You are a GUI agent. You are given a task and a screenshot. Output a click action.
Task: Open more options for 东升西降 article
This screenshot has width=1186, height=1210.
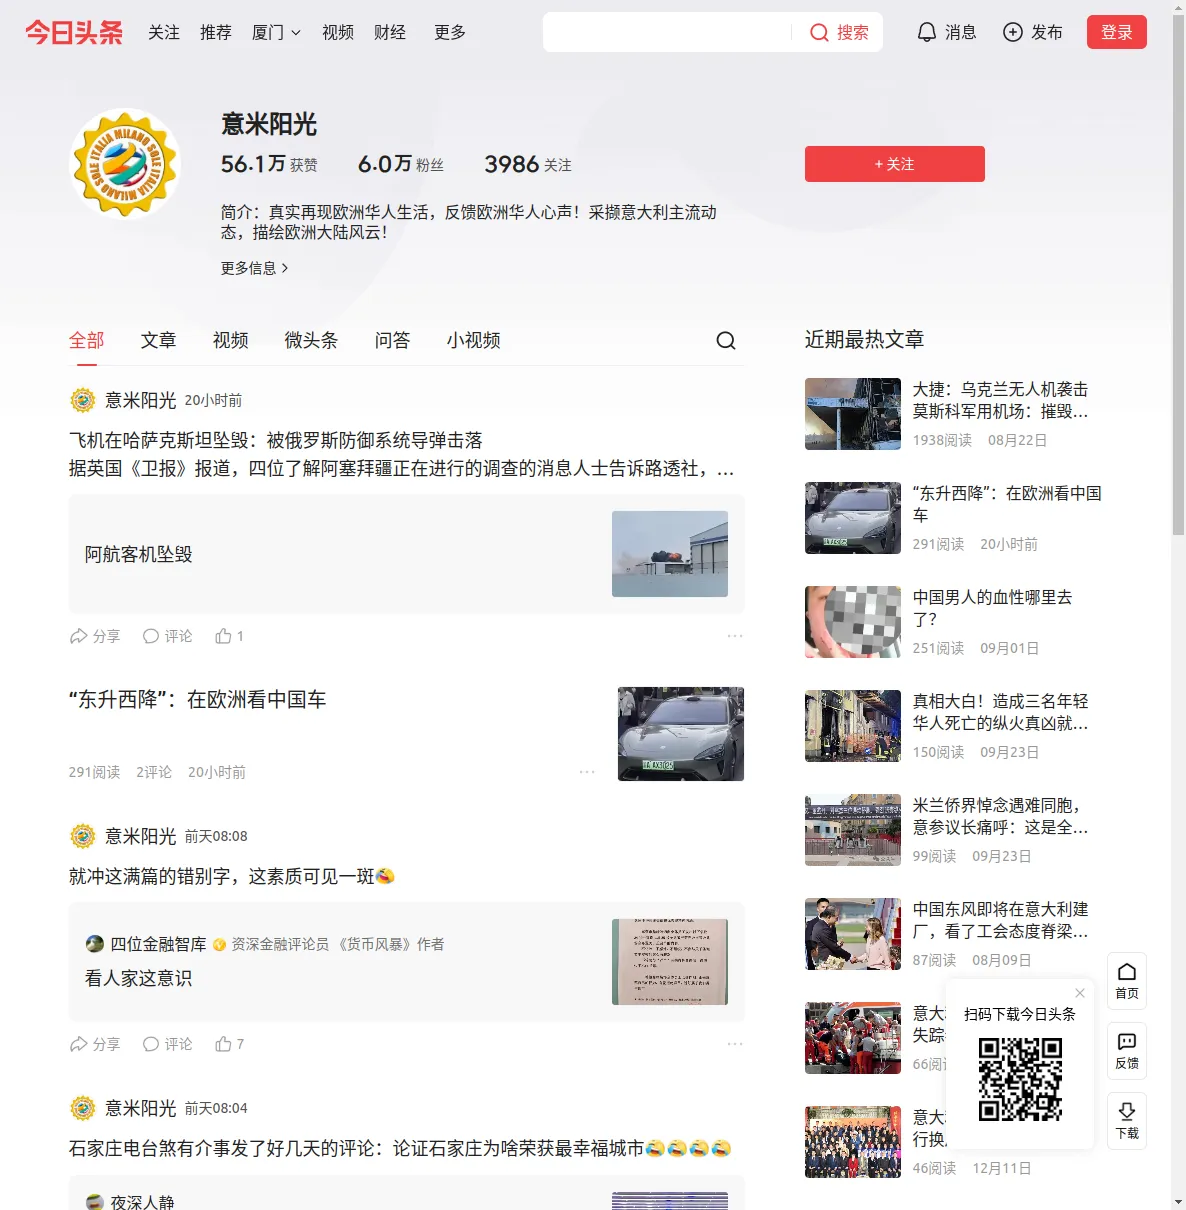click(x=587, y=772)
